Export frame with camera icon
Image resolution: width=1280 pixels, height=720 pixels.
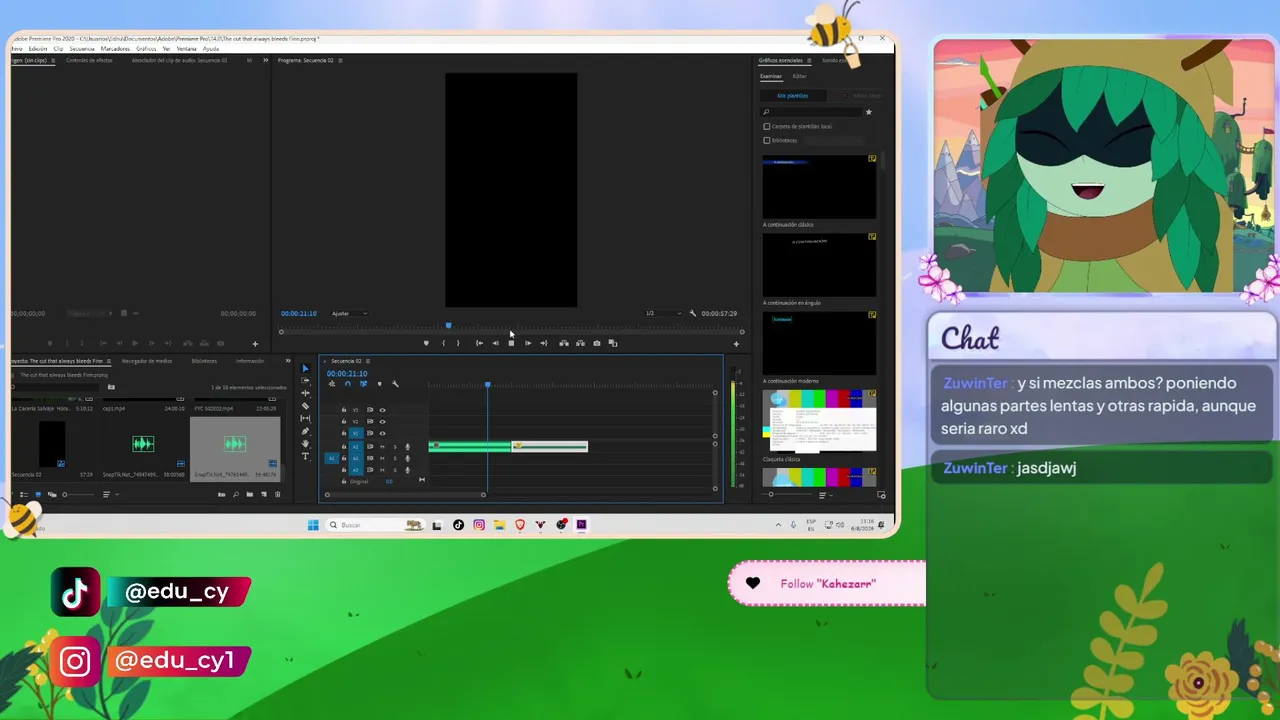click(x=597, y=343)
